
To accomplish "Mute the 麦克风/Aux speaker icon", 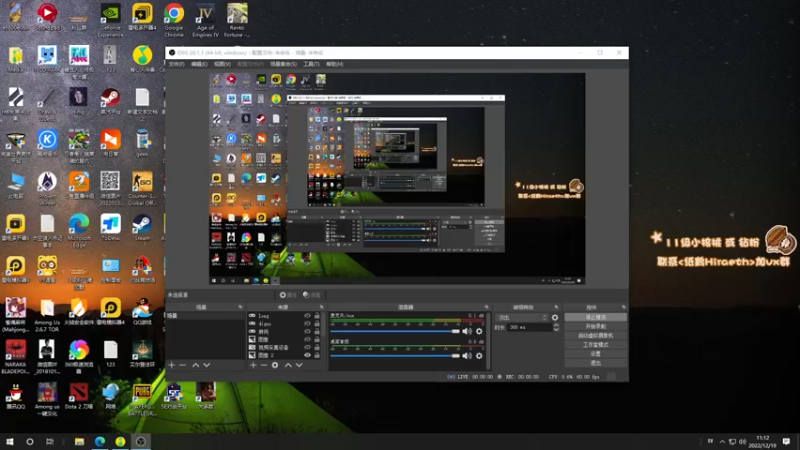I will 466,330.
